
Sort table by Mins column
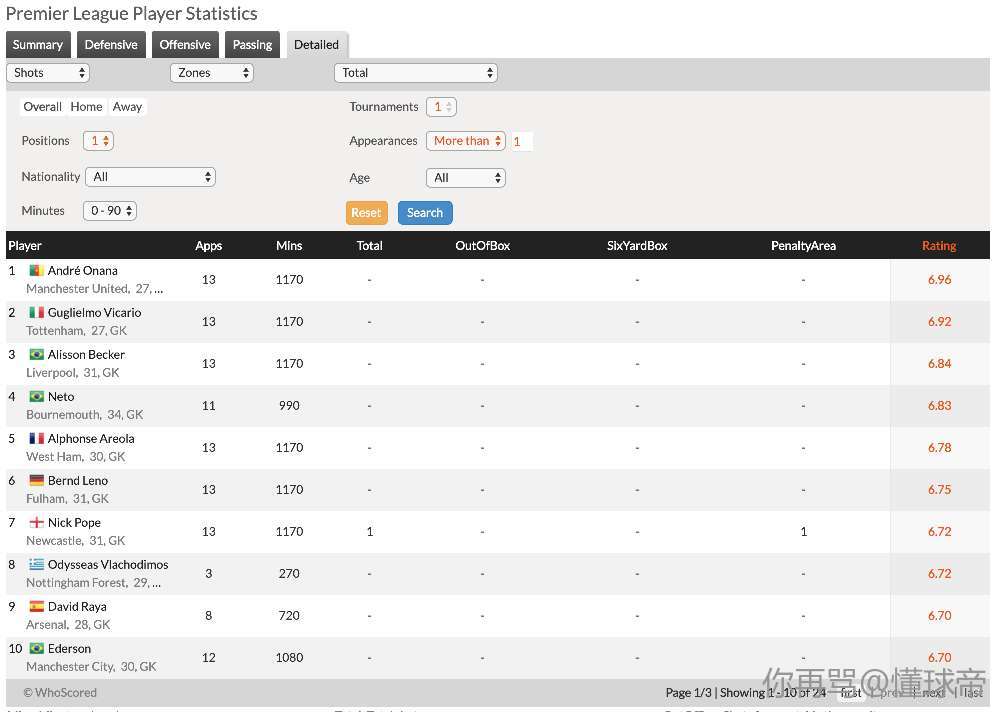(289, 246)
